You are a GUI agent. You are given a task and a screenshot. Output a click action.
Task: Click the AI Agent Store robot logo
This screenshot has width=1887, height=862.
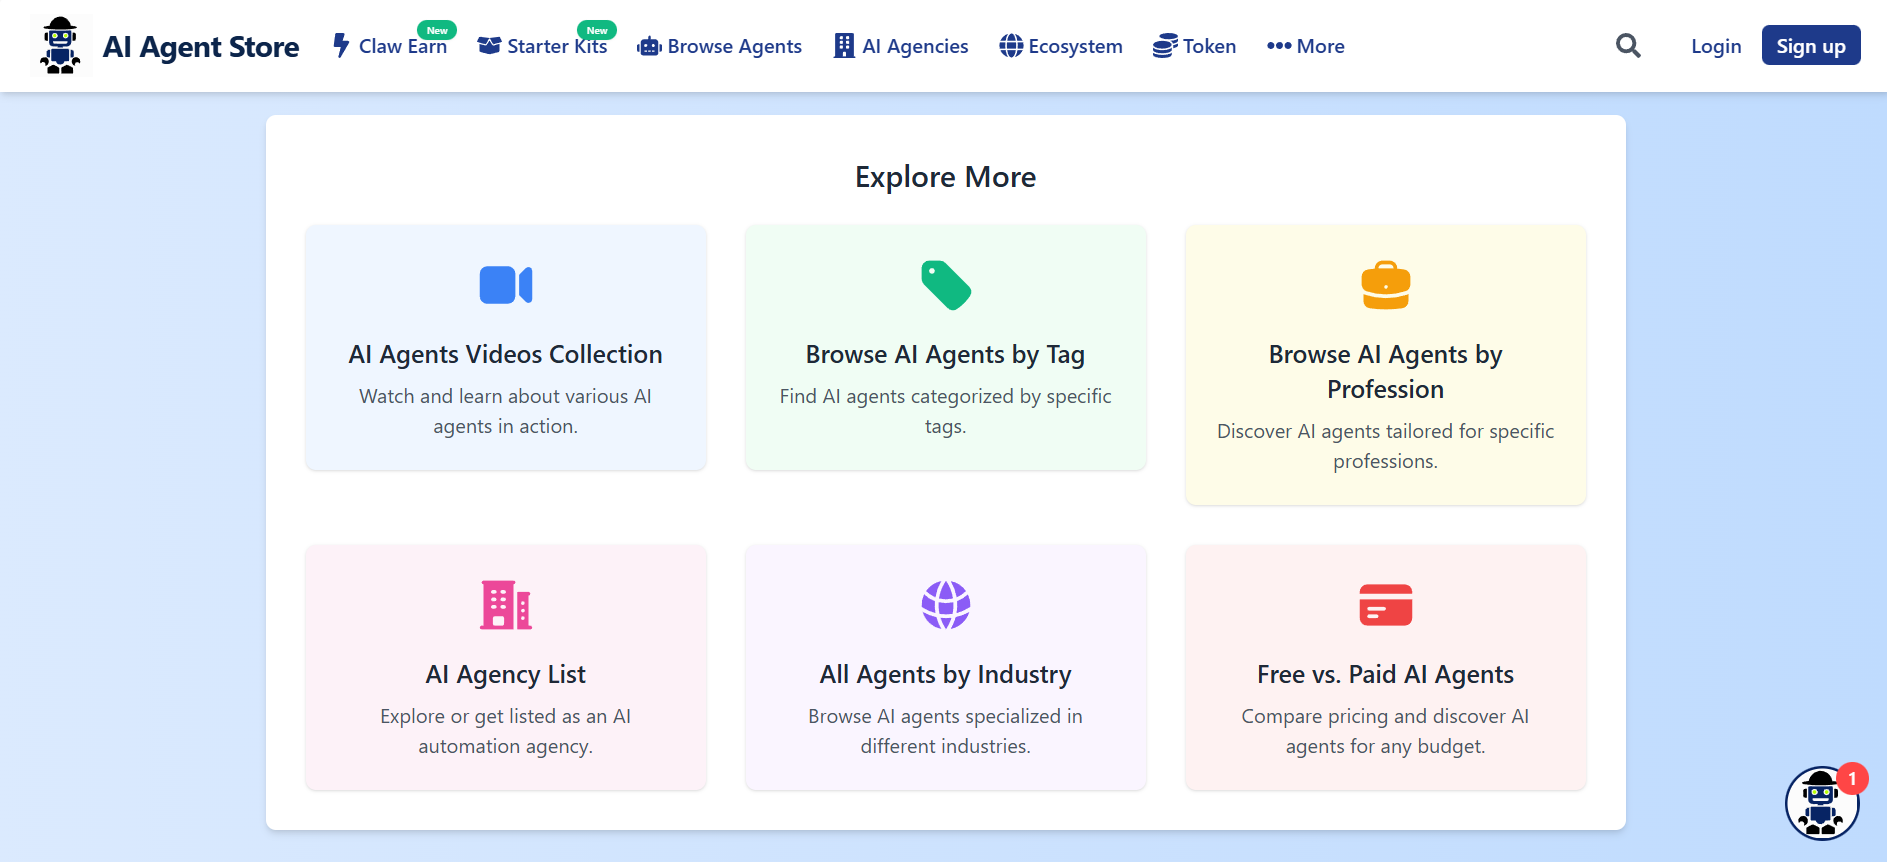pos(61,46)
